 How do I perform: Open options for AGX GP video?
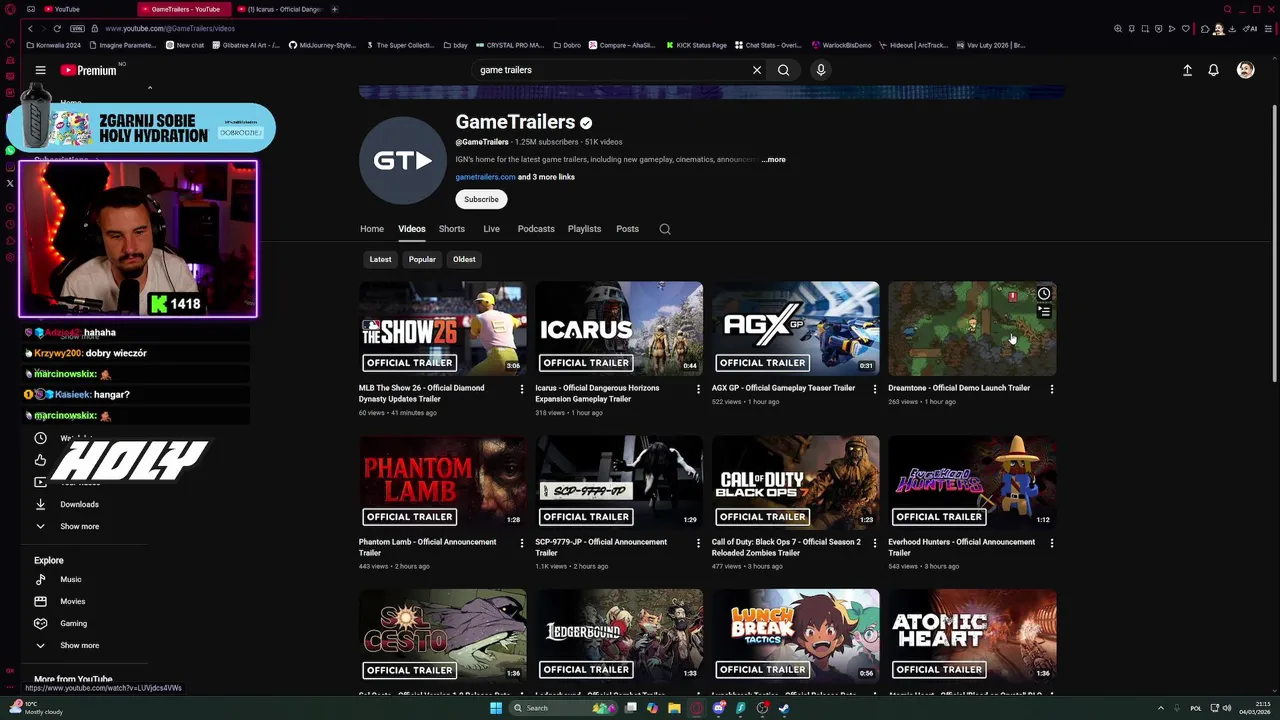pyautogui.click(x=875, y=389)
